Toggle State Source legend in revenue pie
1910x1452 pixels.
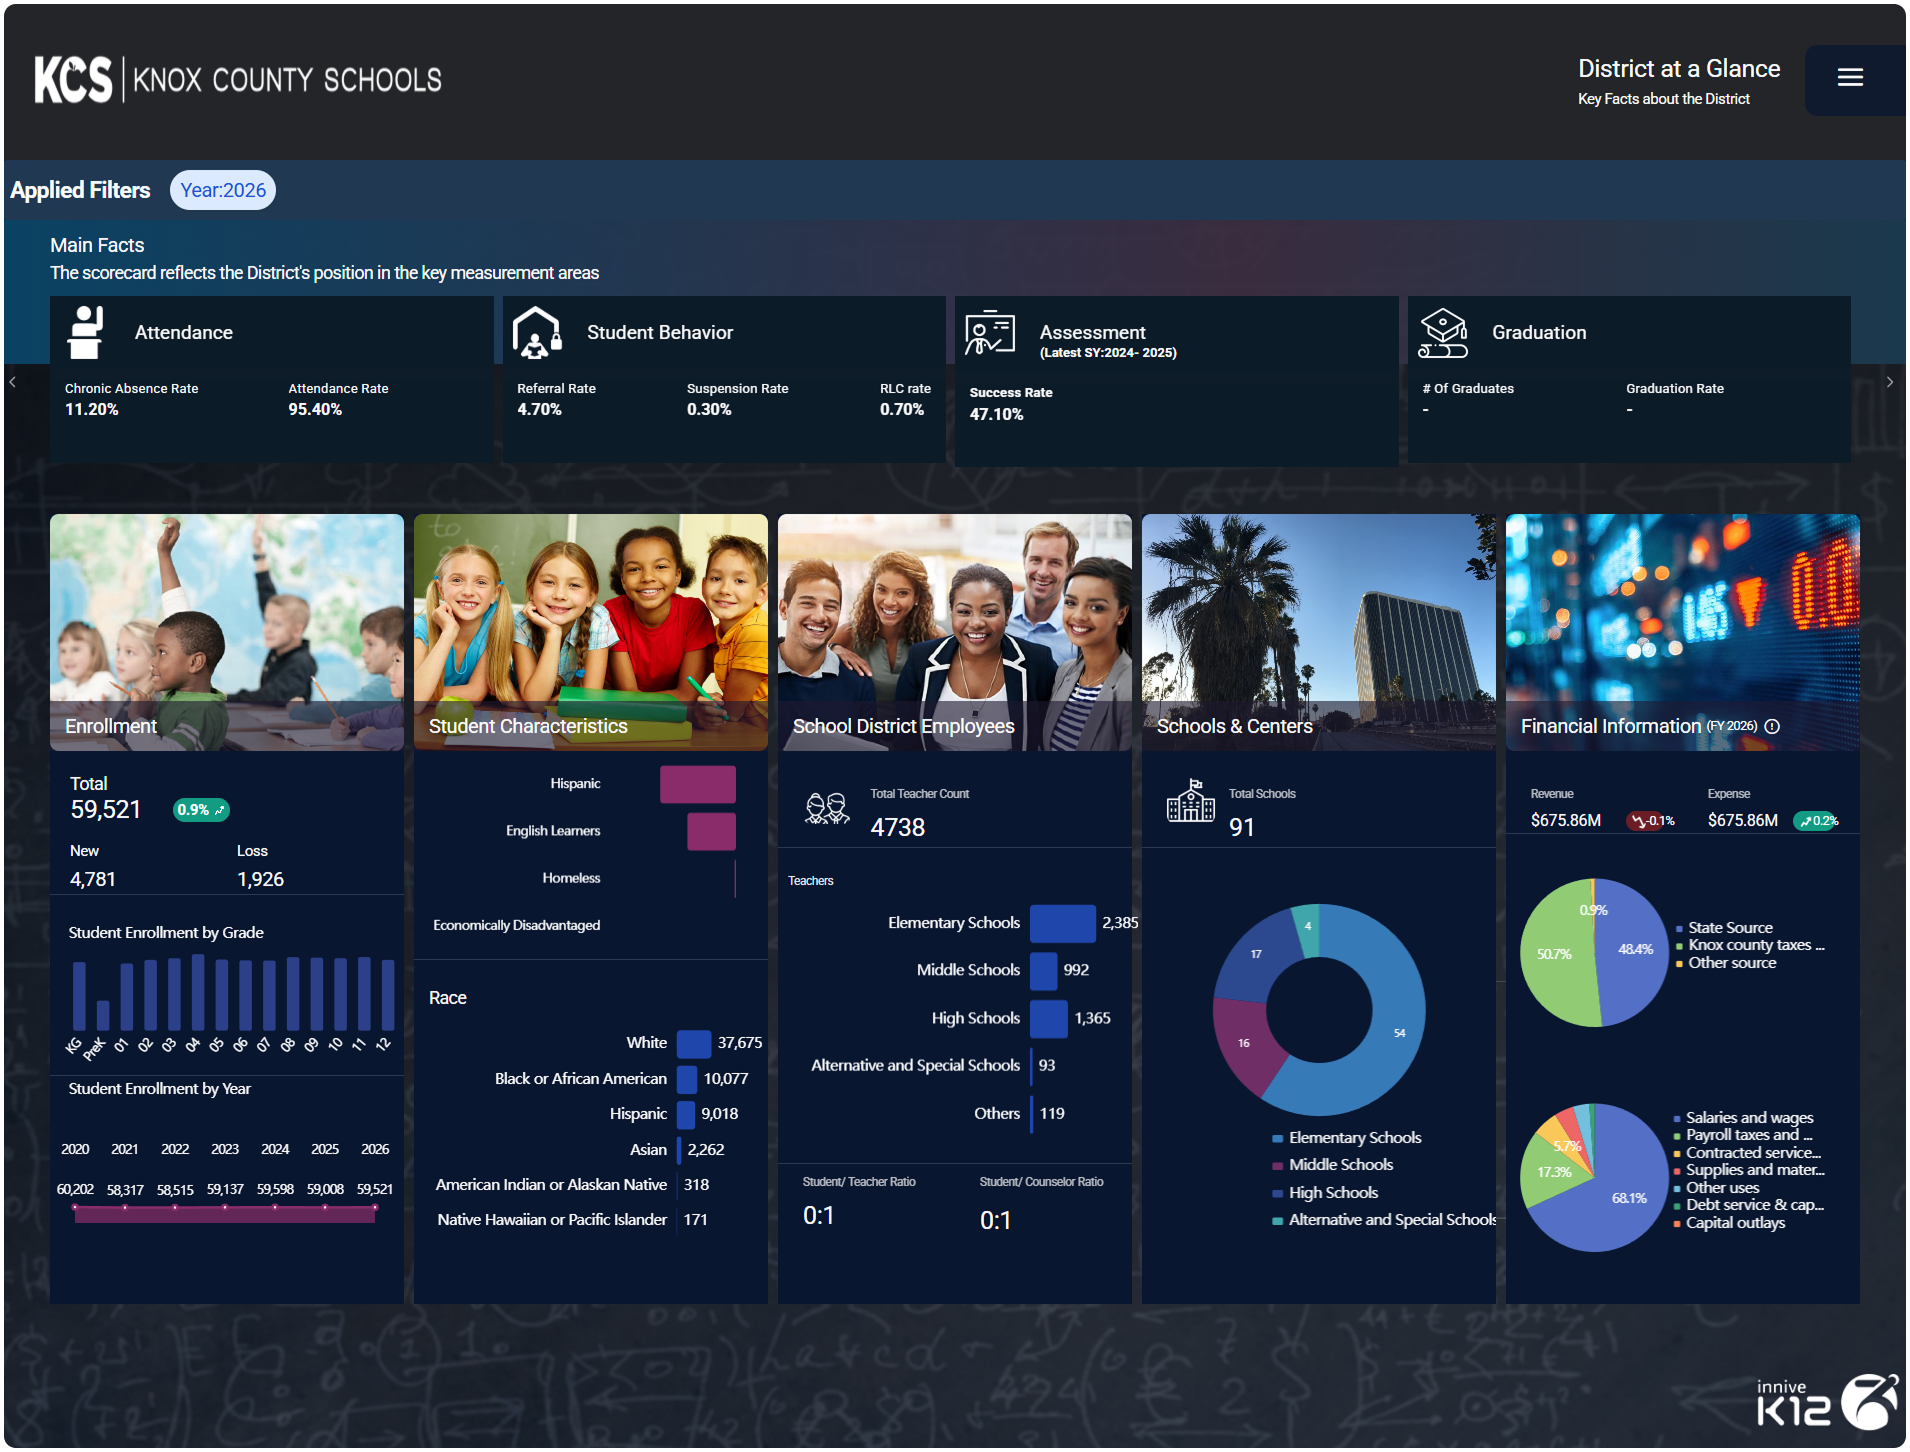(x=1729, y=928)
